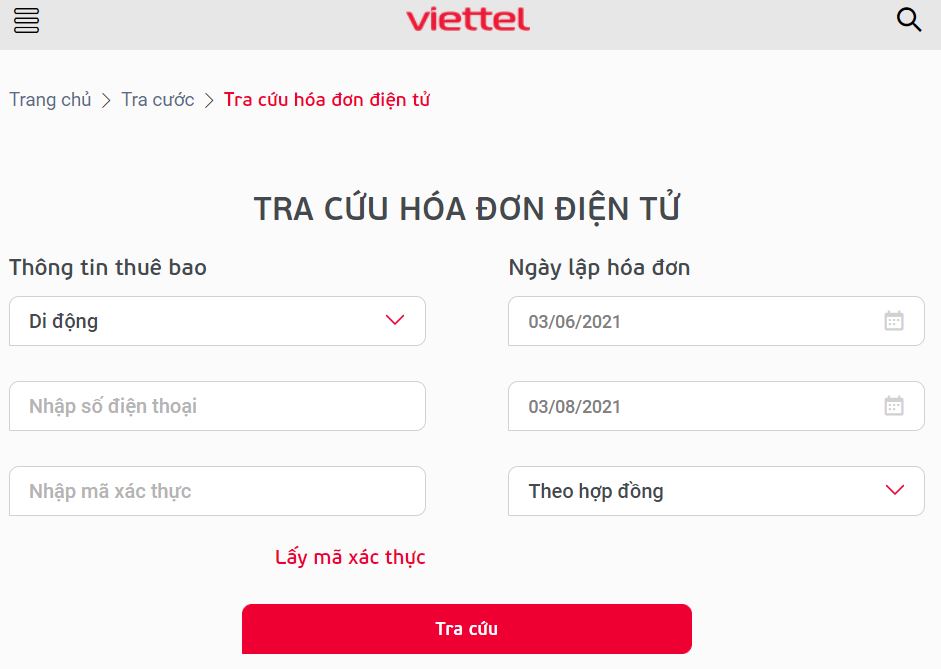The image size is (941, 669).
Task: Click the chevron on Theo hợp đồng selector
Action: tap(894, 491)
